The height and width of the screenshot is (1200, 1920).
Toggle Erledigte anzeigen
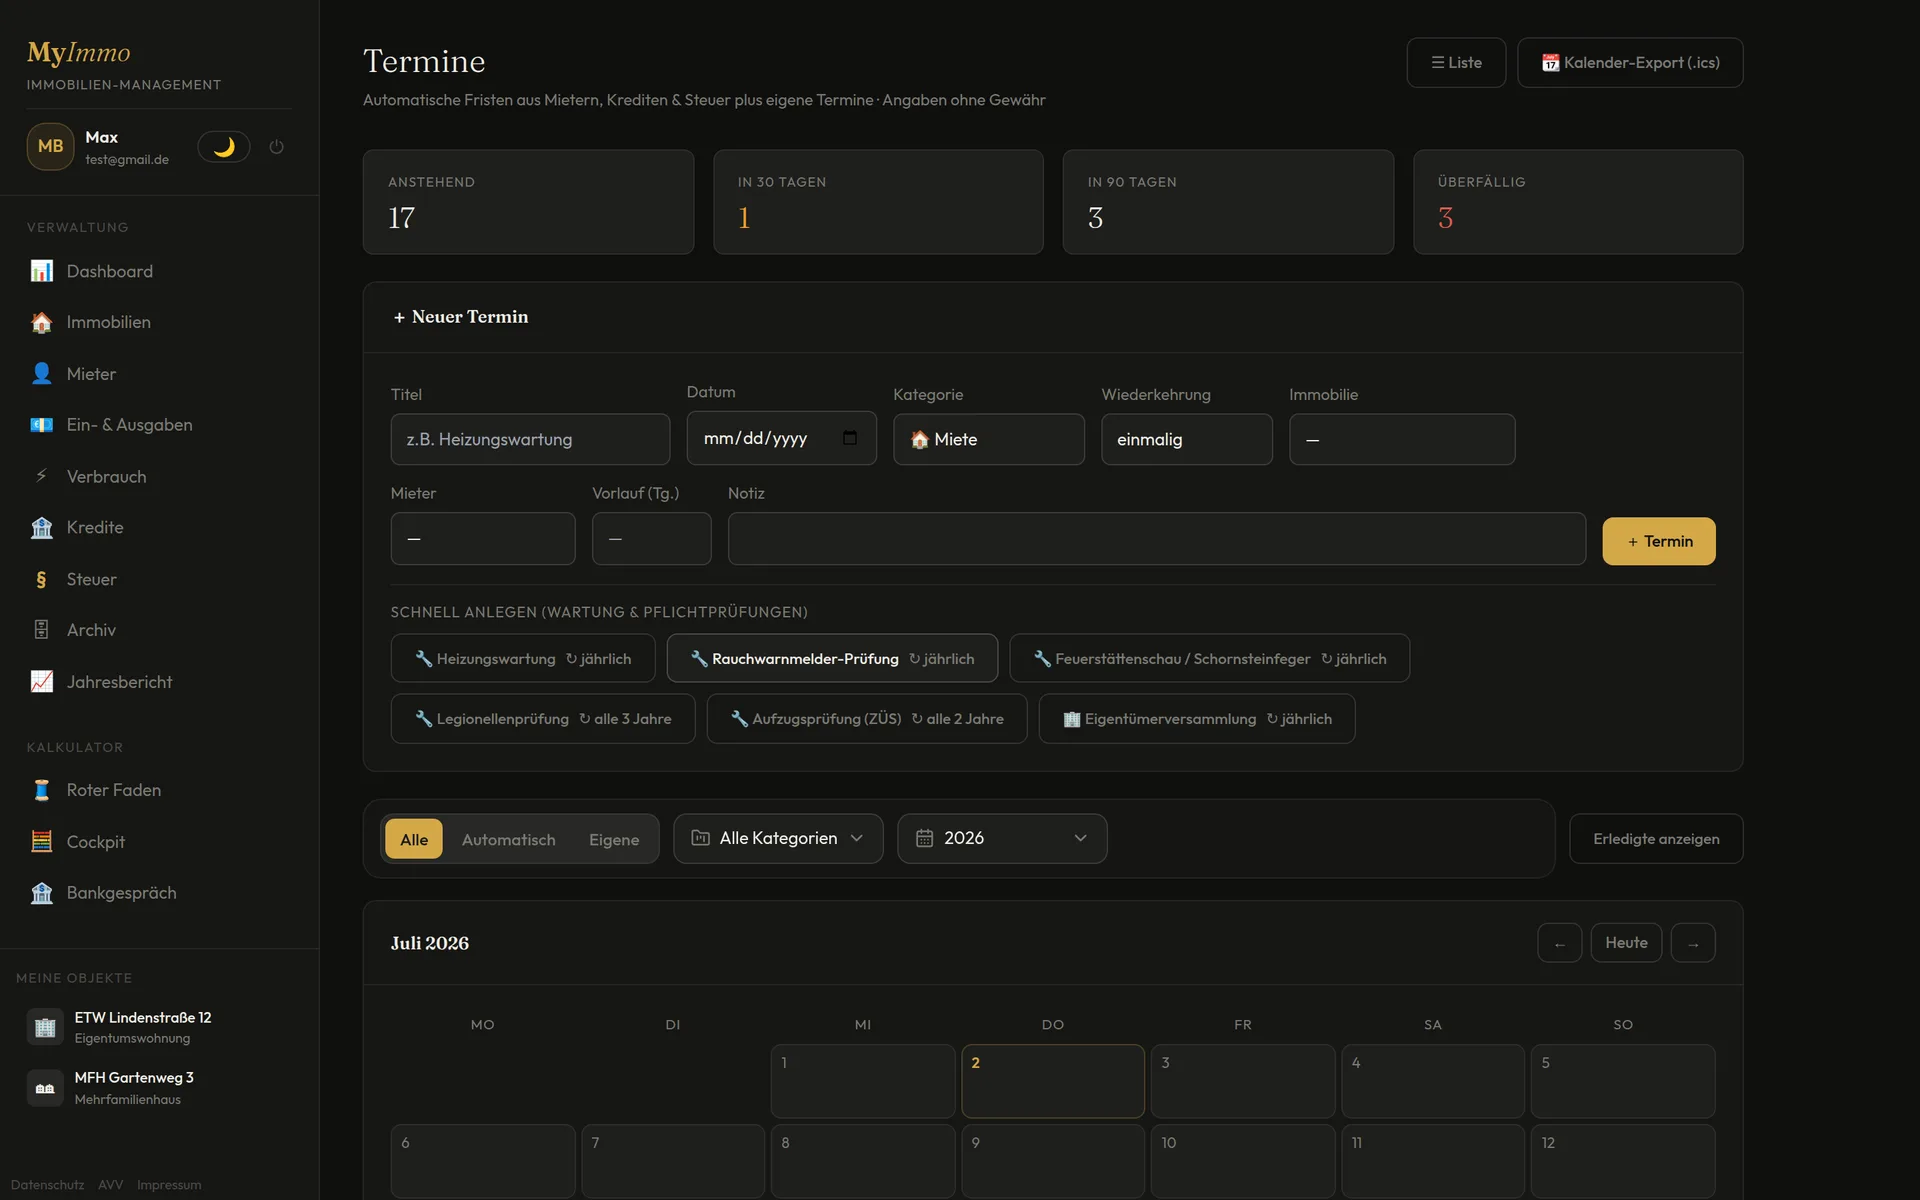1656,838
